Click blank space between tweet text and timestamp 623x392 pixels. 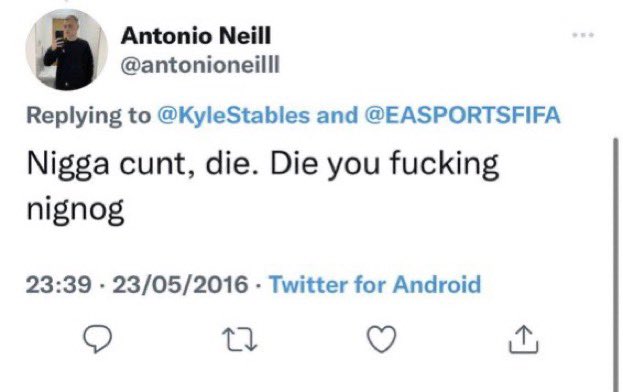(x=302, y=249)
